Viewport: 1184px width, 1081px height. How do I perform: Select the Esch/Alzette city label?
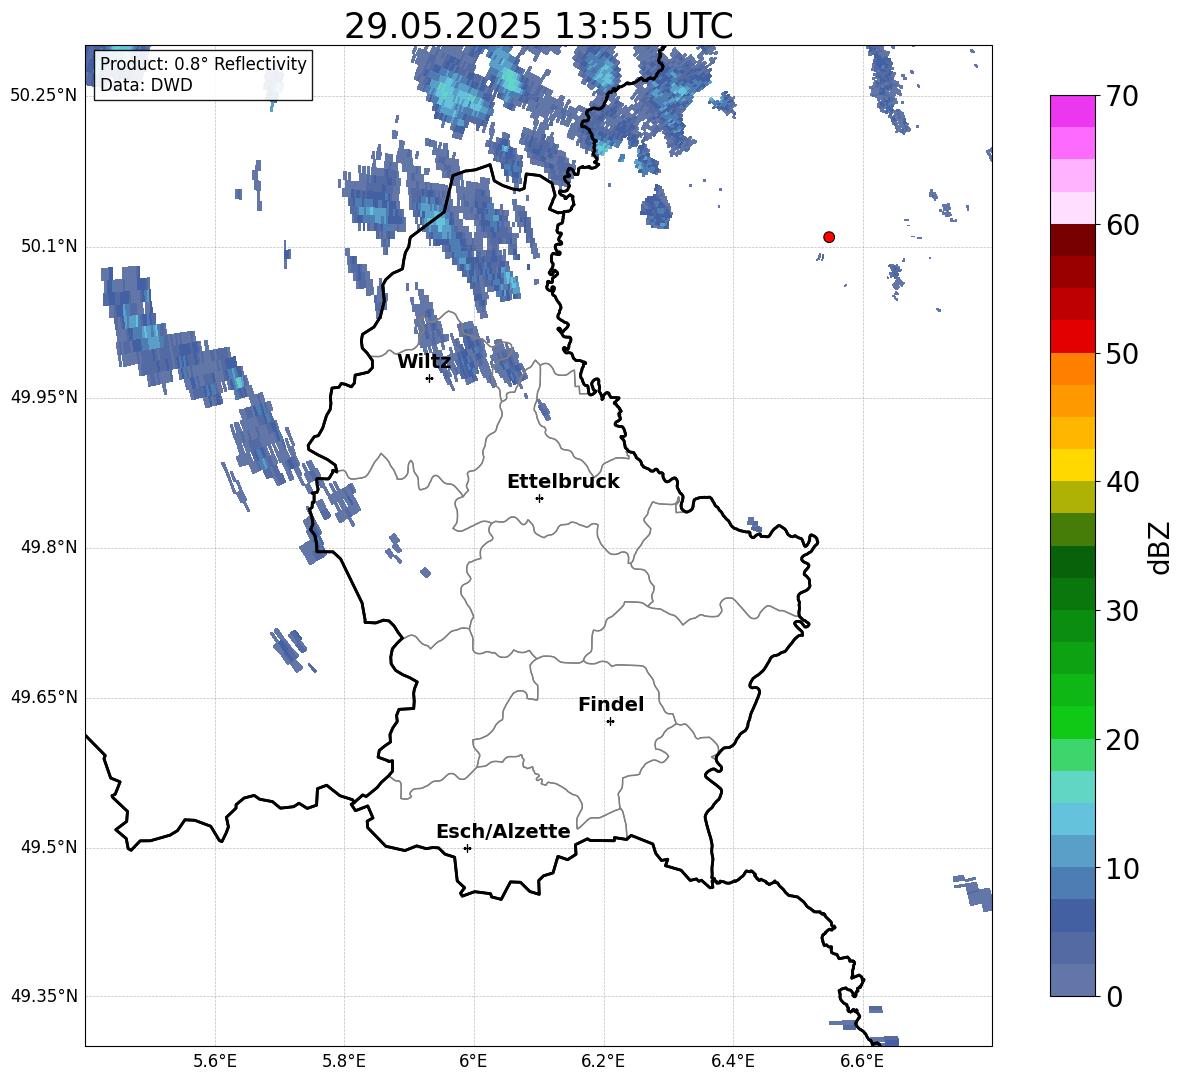(503, 831)
